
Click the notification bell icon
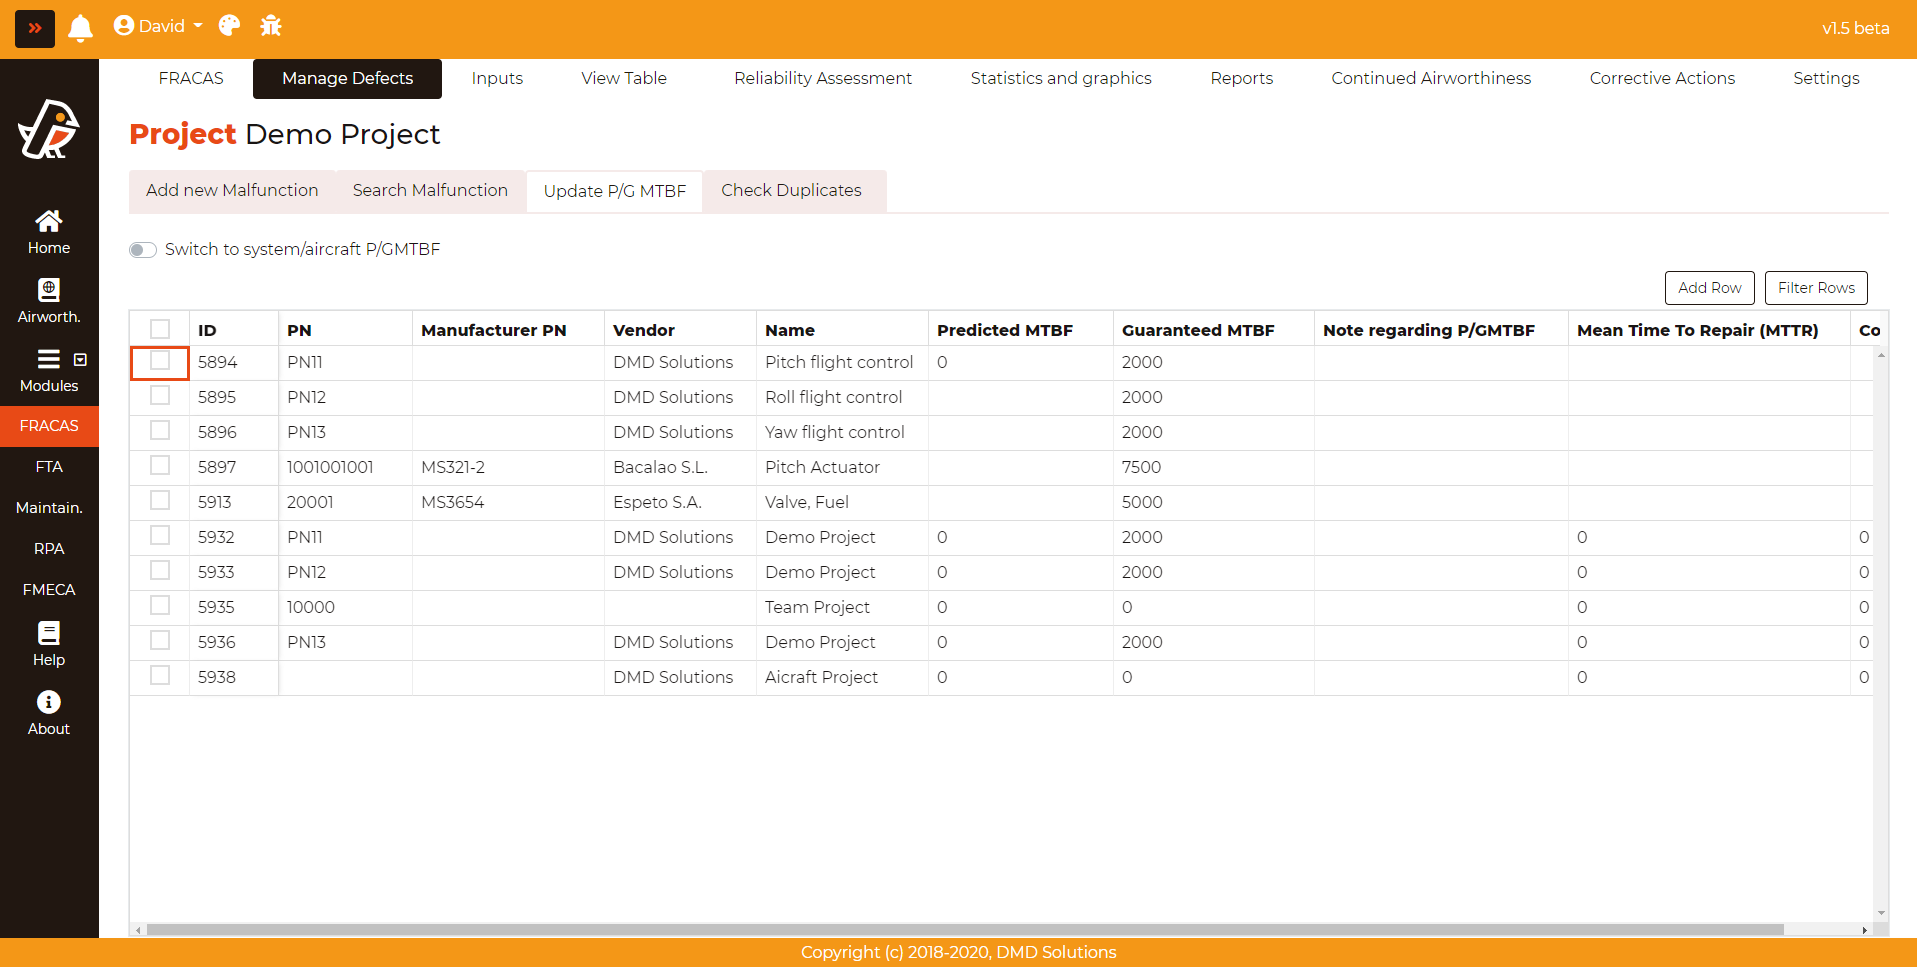tap(80, 27)
